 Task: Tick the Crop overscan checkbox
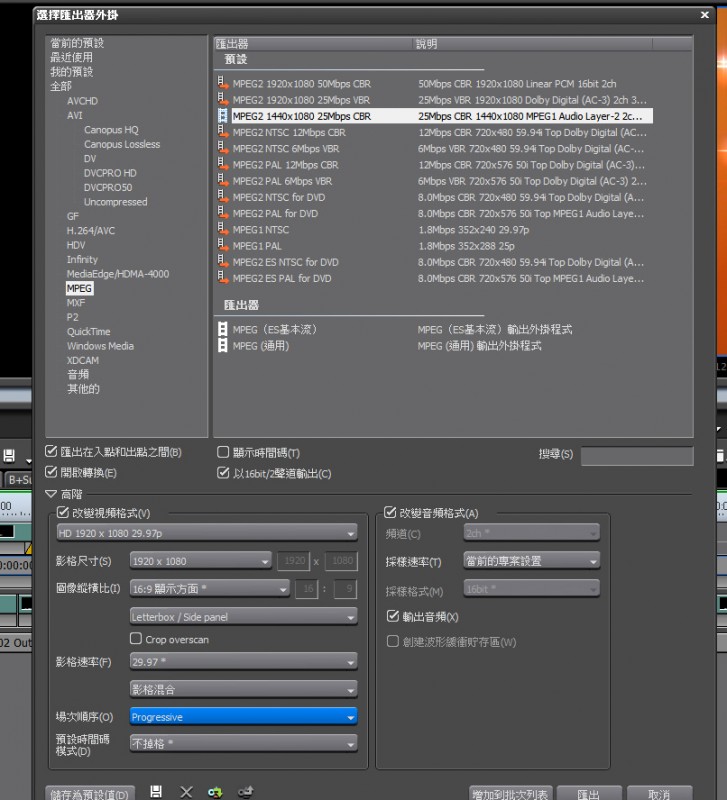click(x=136, y=639)
